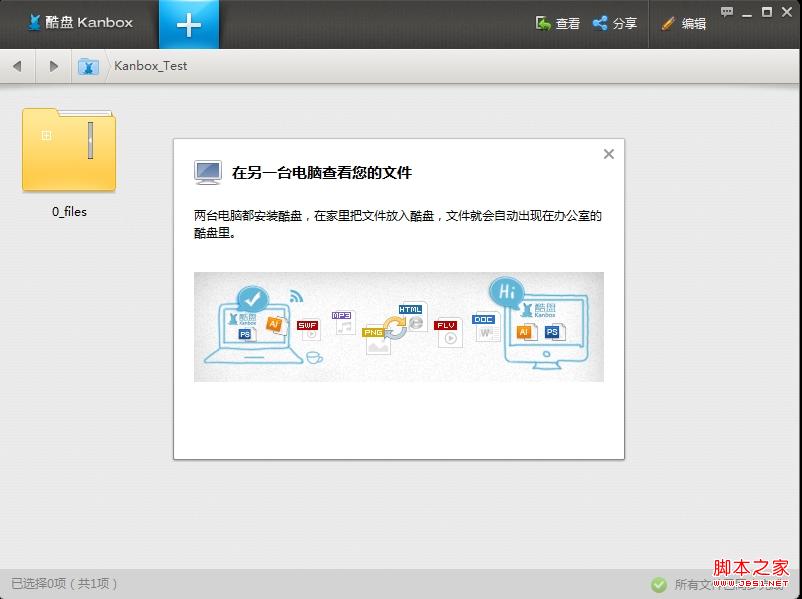Navigate back using the left arrow
The height and width of the screenshot is (599, 802).
pyautogui.click(x=16, y=65)
